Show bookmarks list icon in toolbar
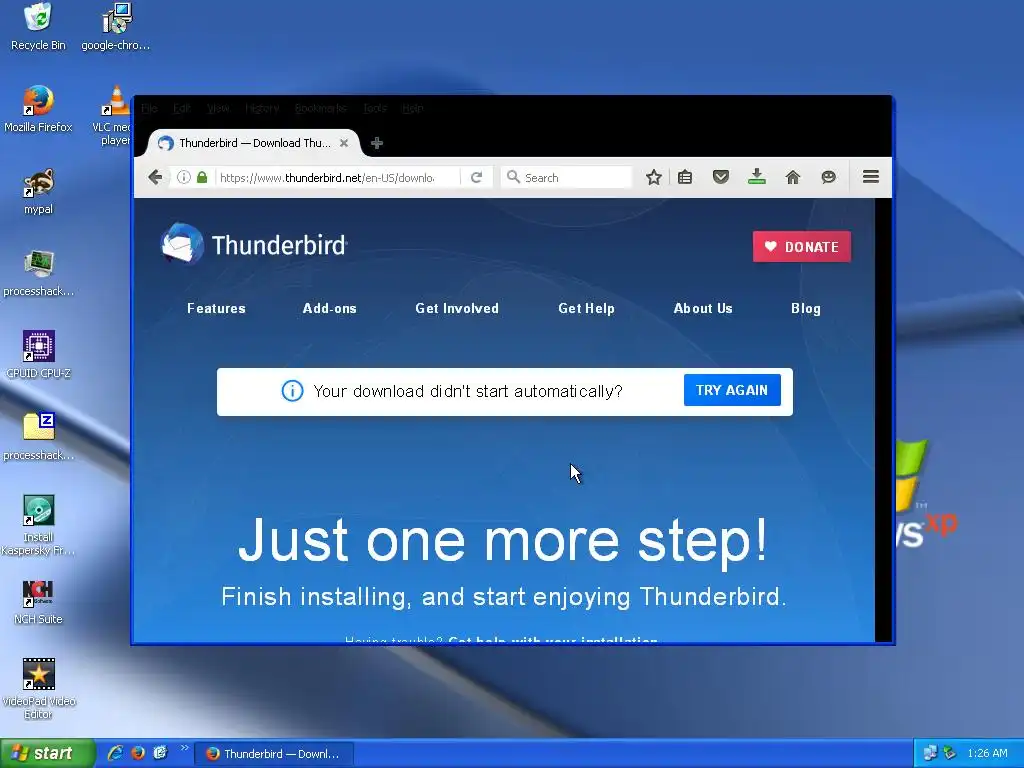 pos(685,177)
